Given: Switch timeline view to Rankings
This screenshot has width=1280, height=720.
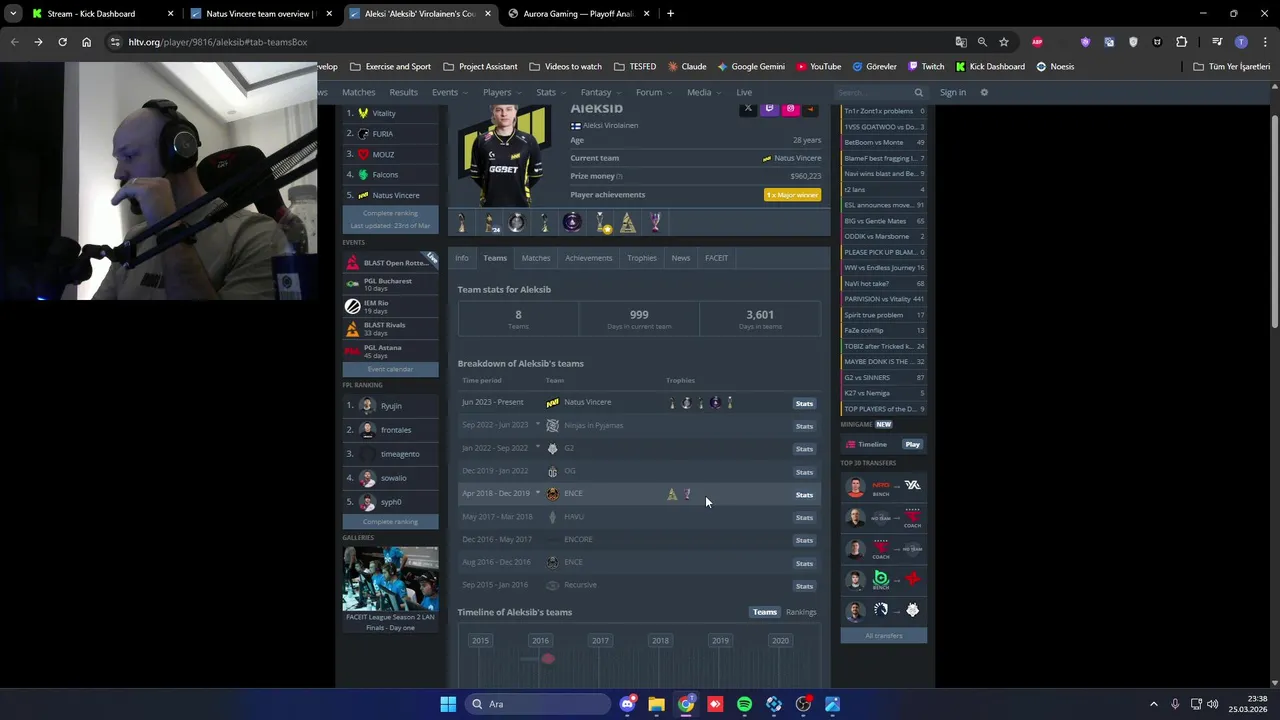Looking at the screenshot, I should click(x=801, y=612).
